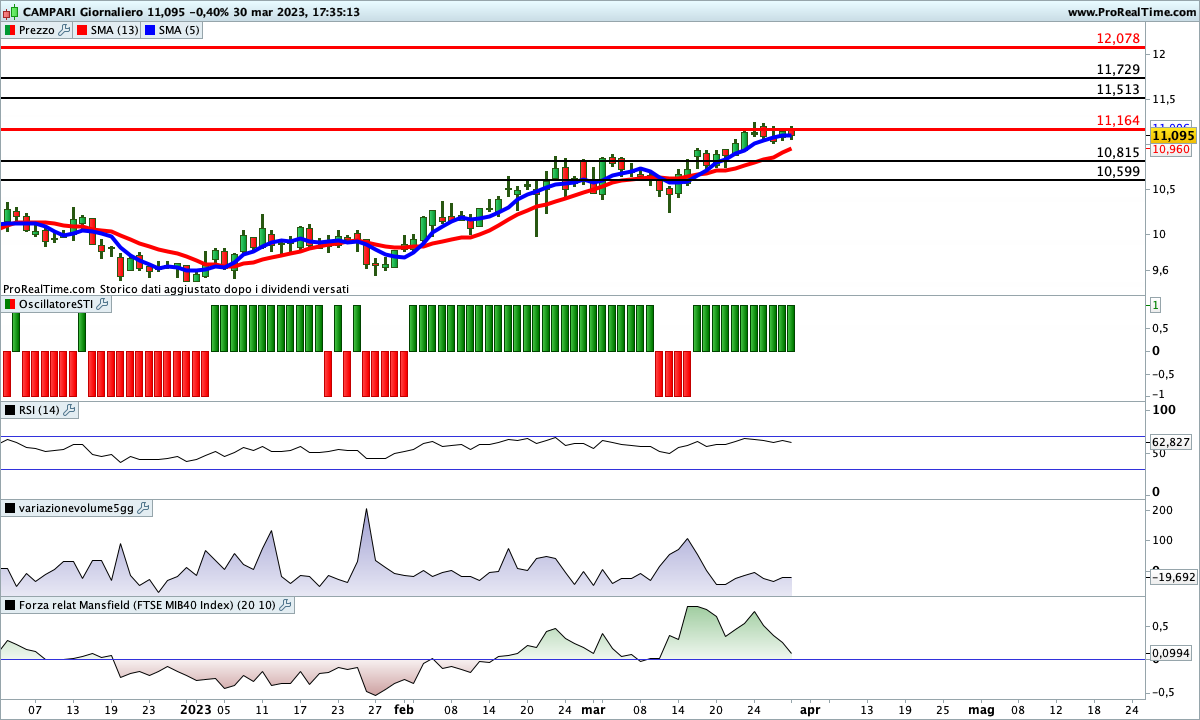Image resolution: width=1200 pixels, height=720 pixels.
Task: Open the www.ProRealTime.com link
Action: [x=1132, y=12]
